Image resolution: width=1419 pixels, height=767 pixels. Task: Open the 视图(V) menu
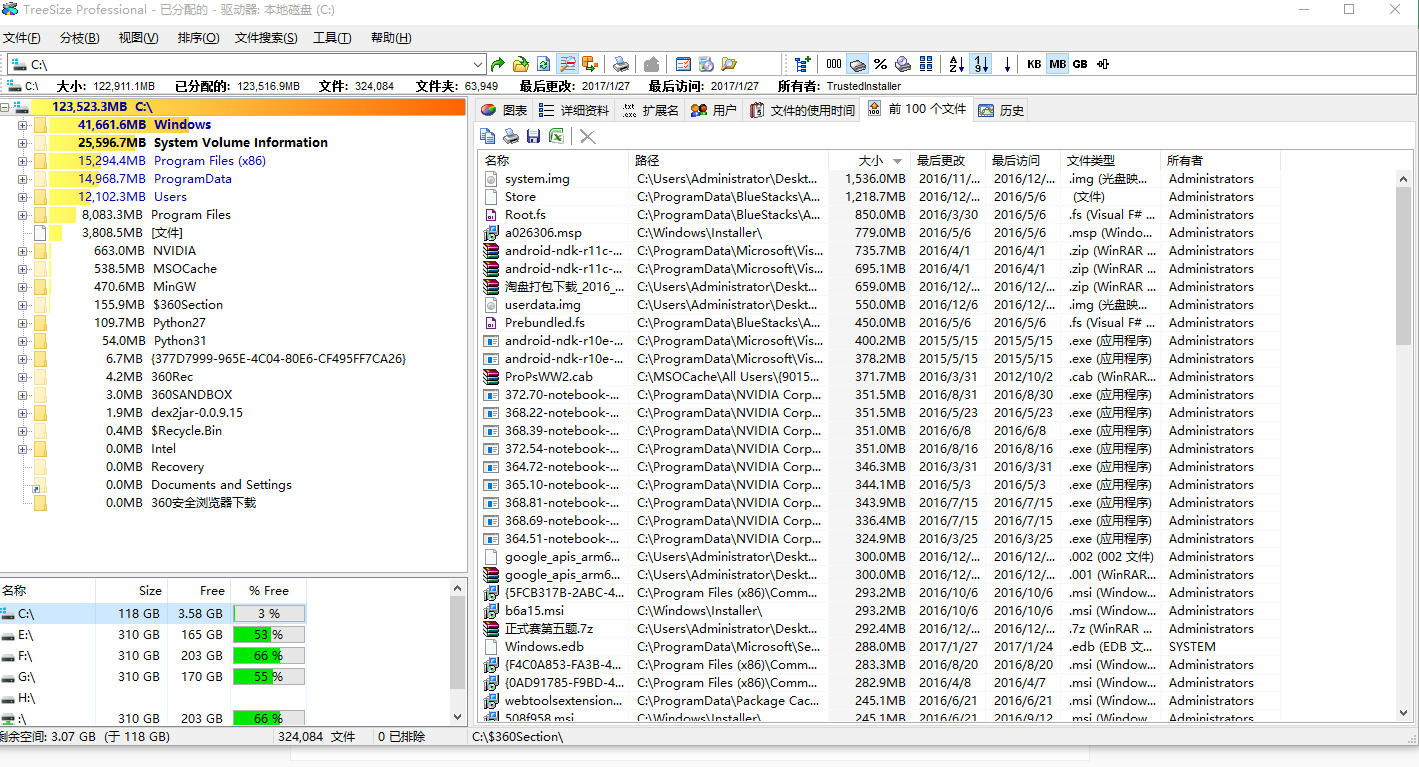coord(138,38)
